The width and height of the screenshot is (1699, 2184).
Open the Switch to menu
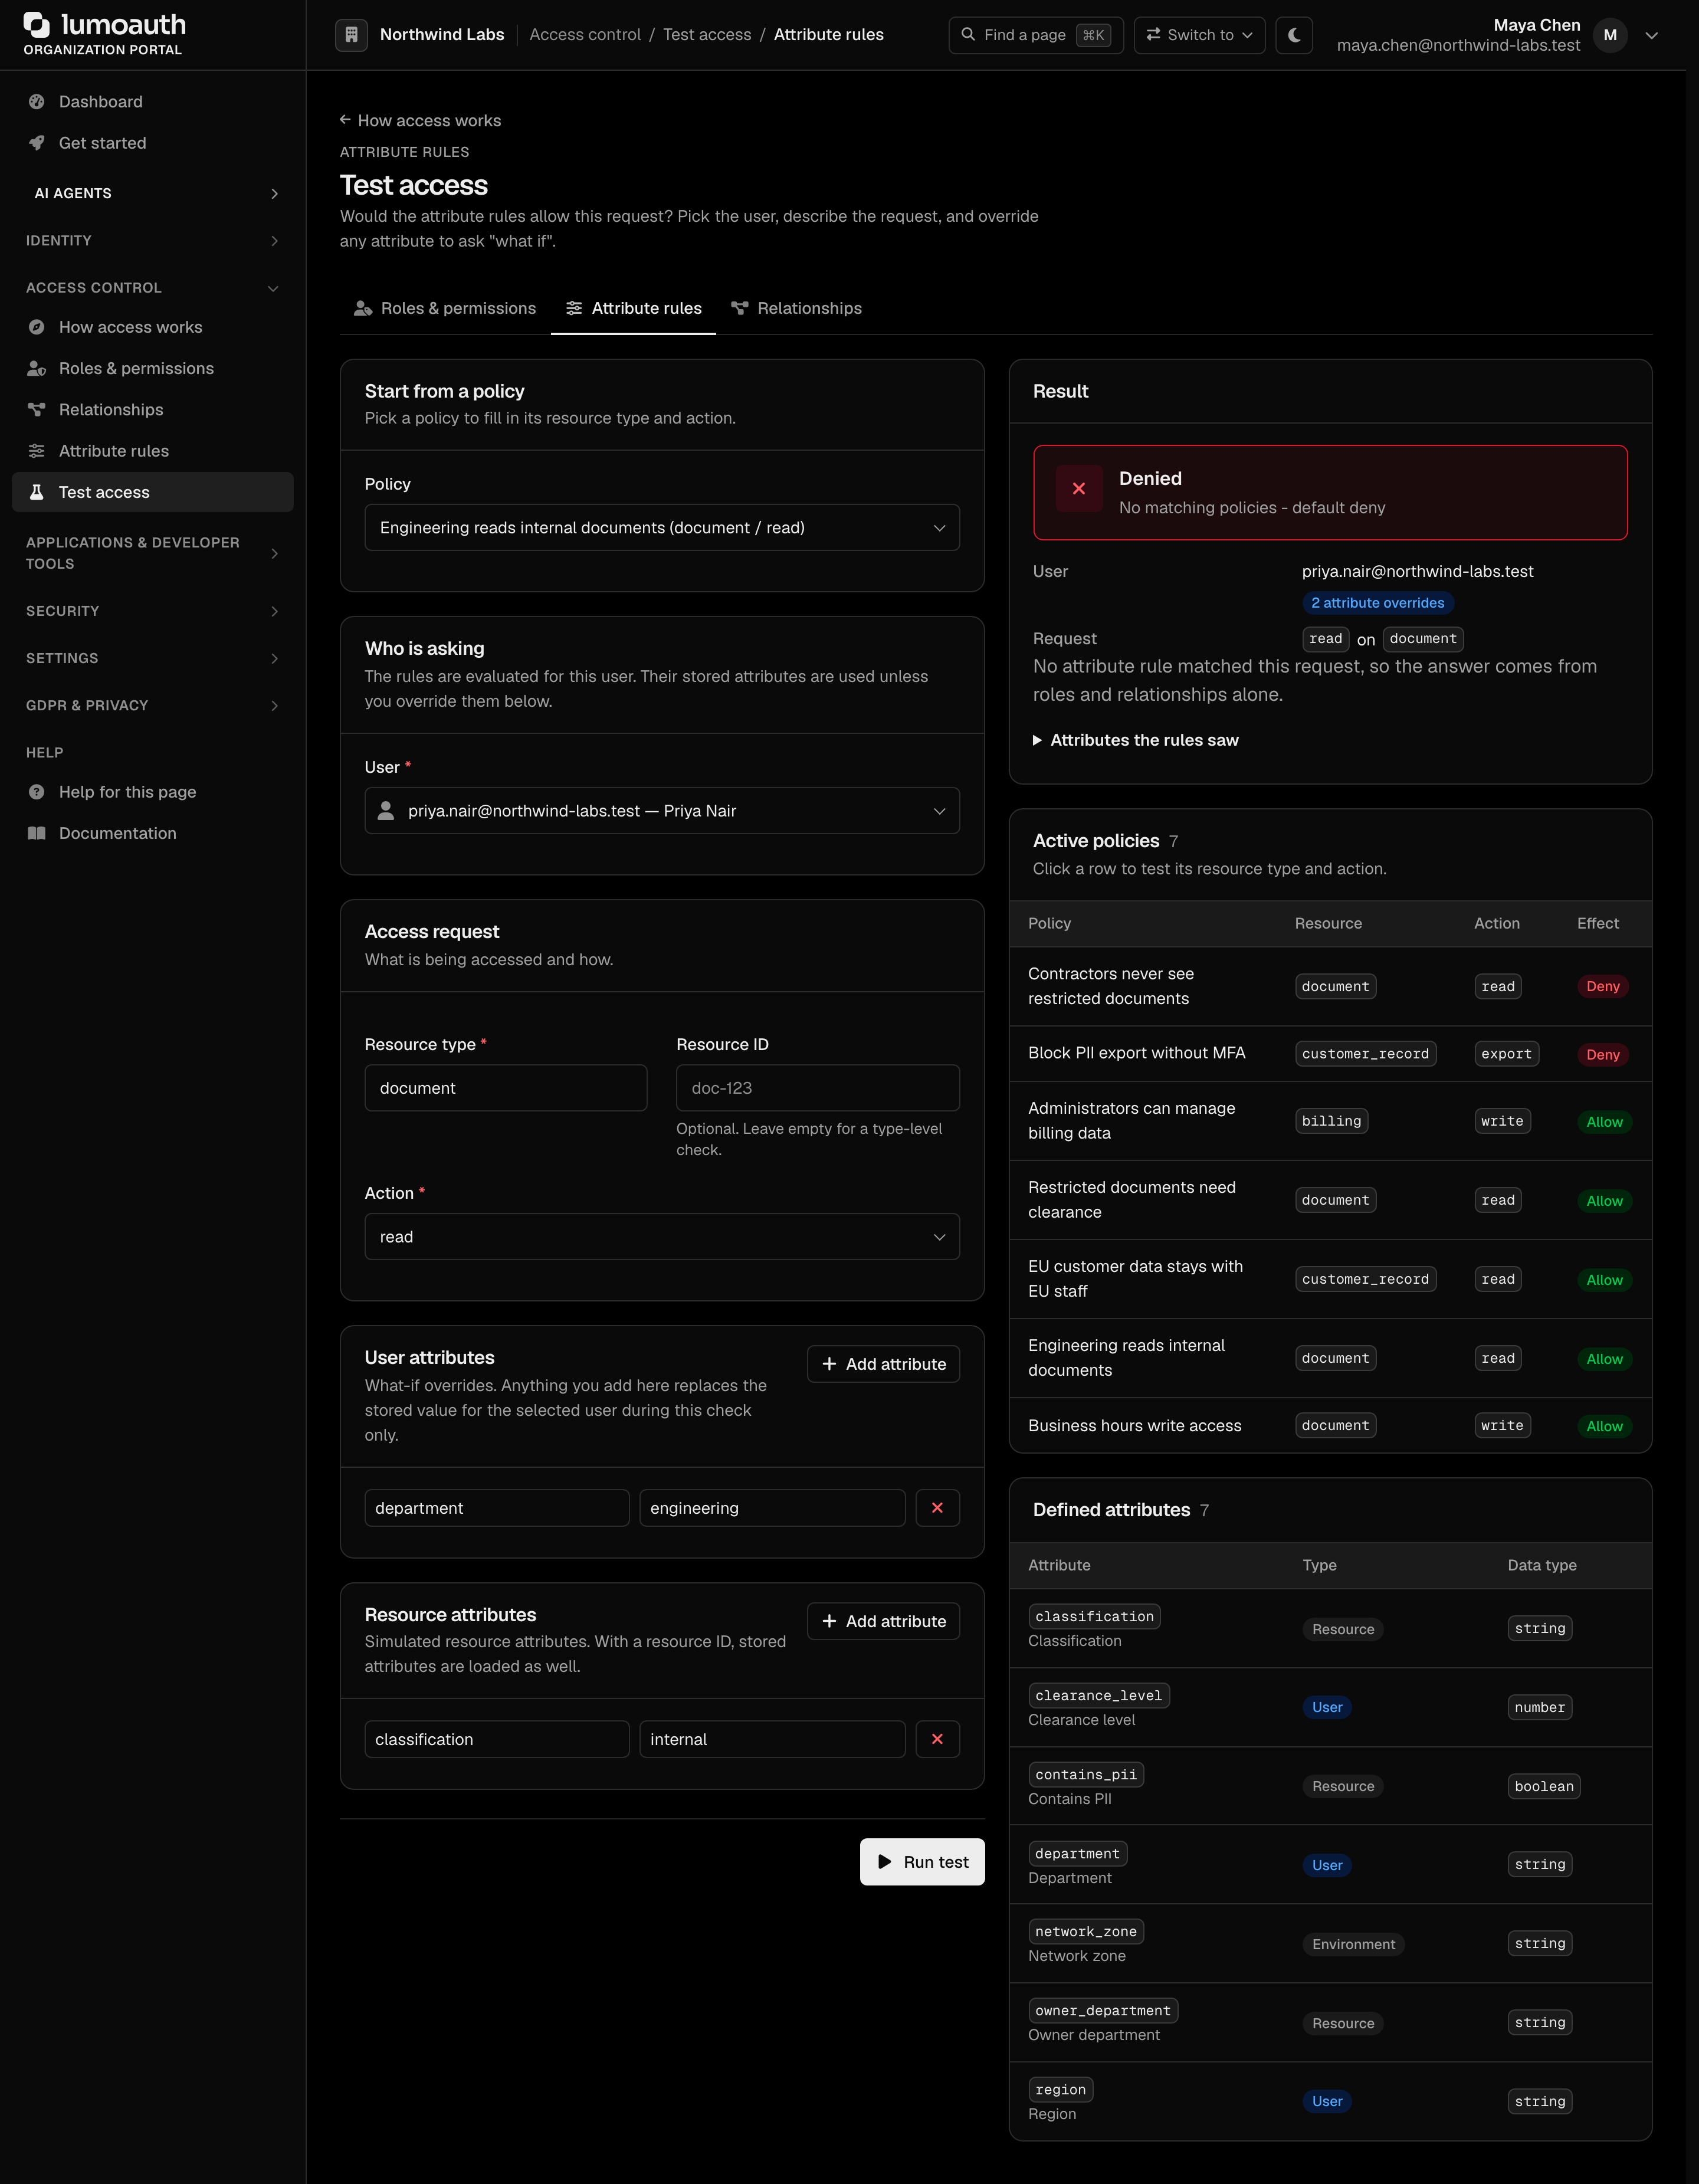(x=1199, y=35)
